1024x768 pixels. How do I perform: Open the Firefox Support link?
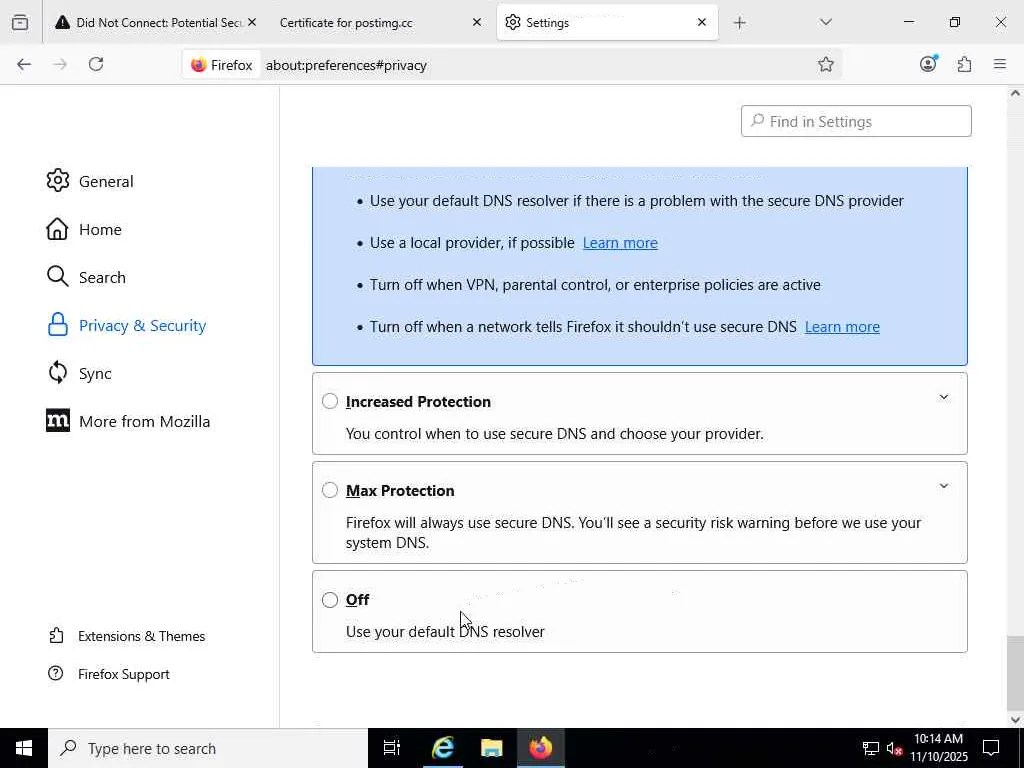(x=123, y=674)
